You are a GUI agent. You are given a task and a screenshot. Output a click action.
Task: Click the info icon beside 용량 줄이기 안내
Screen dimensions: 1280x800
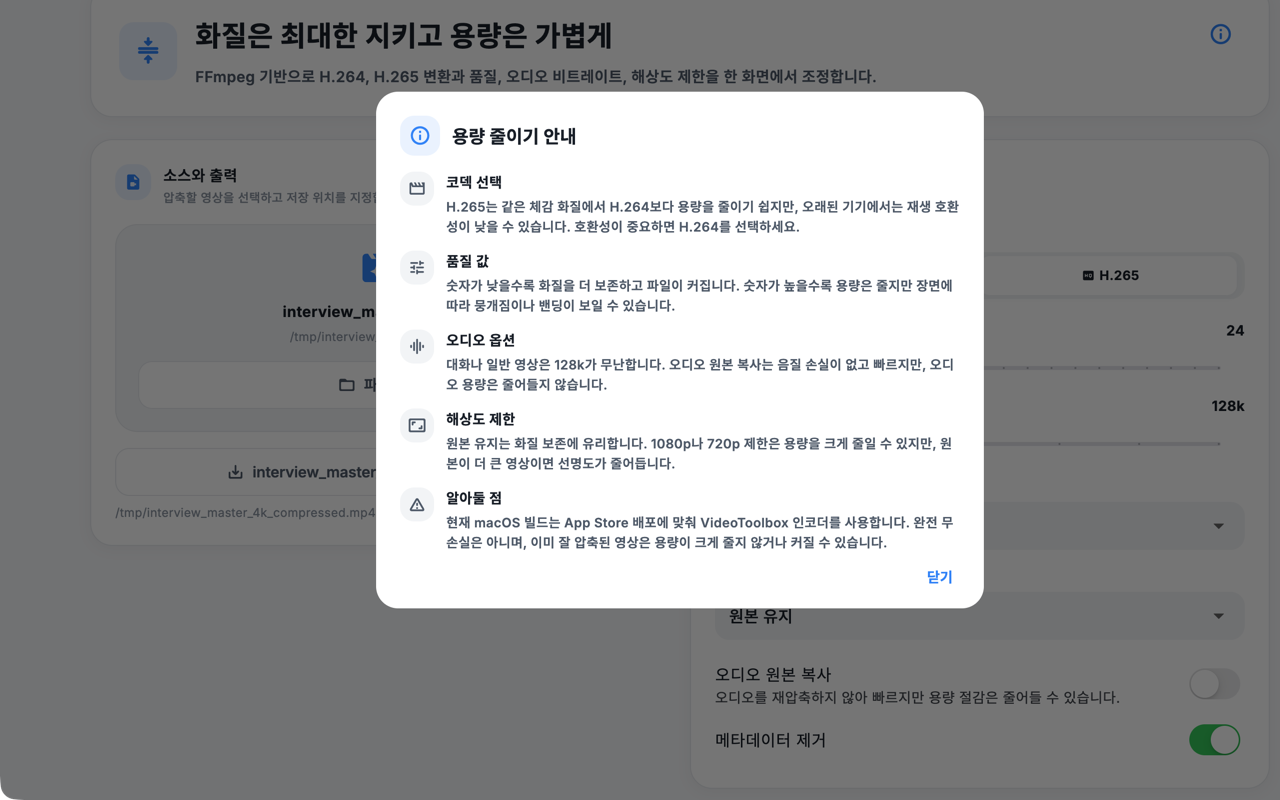pyautogui.click(x=420, y=136)
